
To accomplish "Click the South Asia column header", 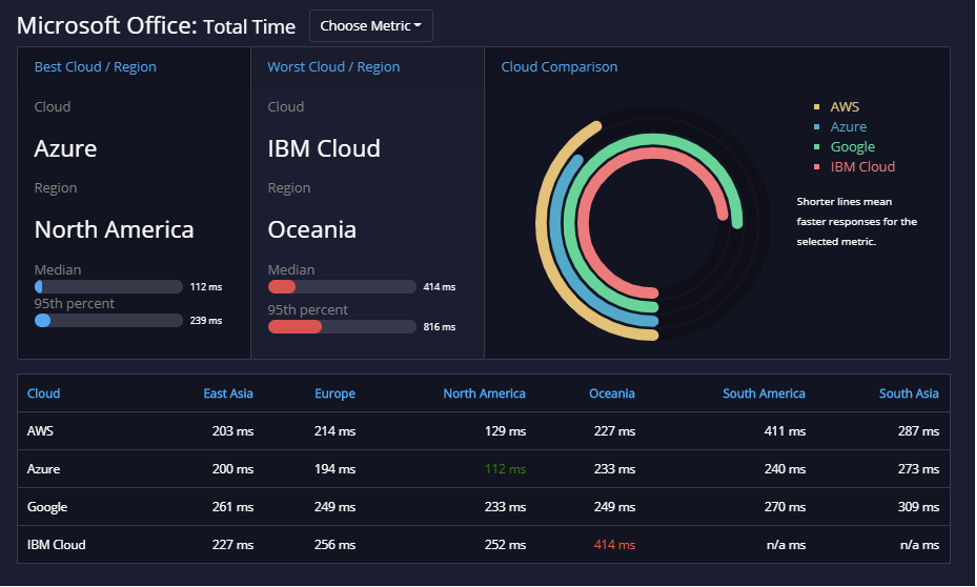I will 908,394.
